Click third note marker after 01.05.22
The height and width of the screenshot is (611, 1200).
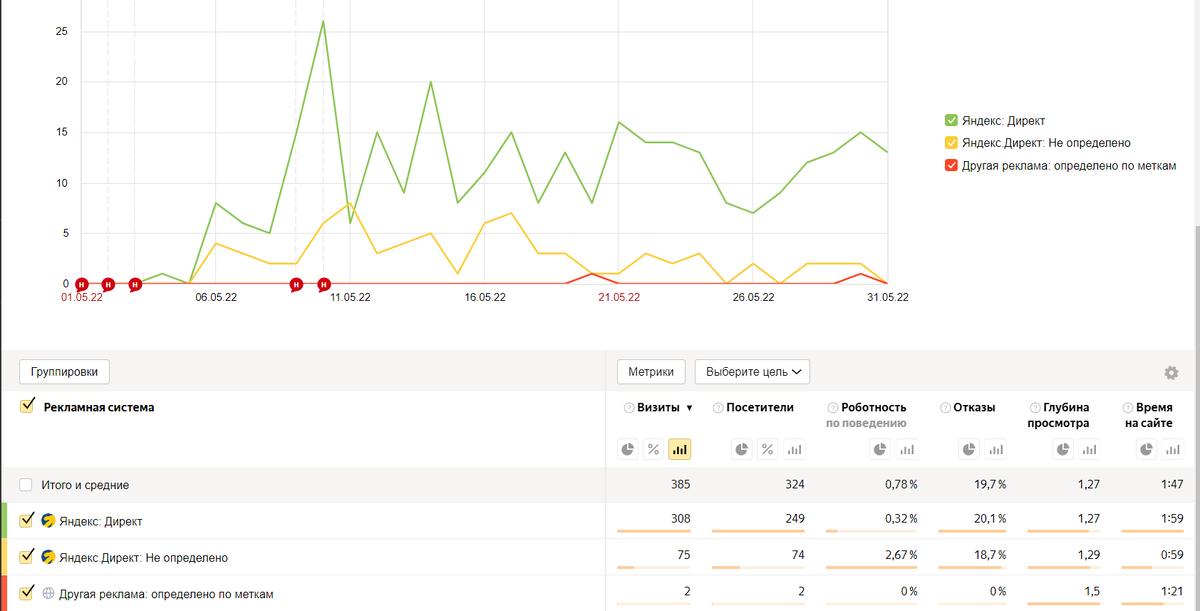tap(135, 285)
